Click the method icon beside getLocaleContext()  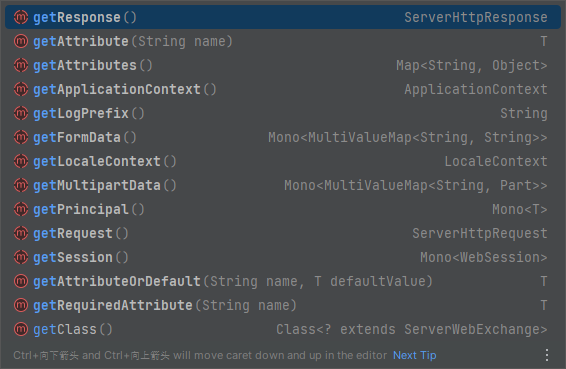point(21,161)
